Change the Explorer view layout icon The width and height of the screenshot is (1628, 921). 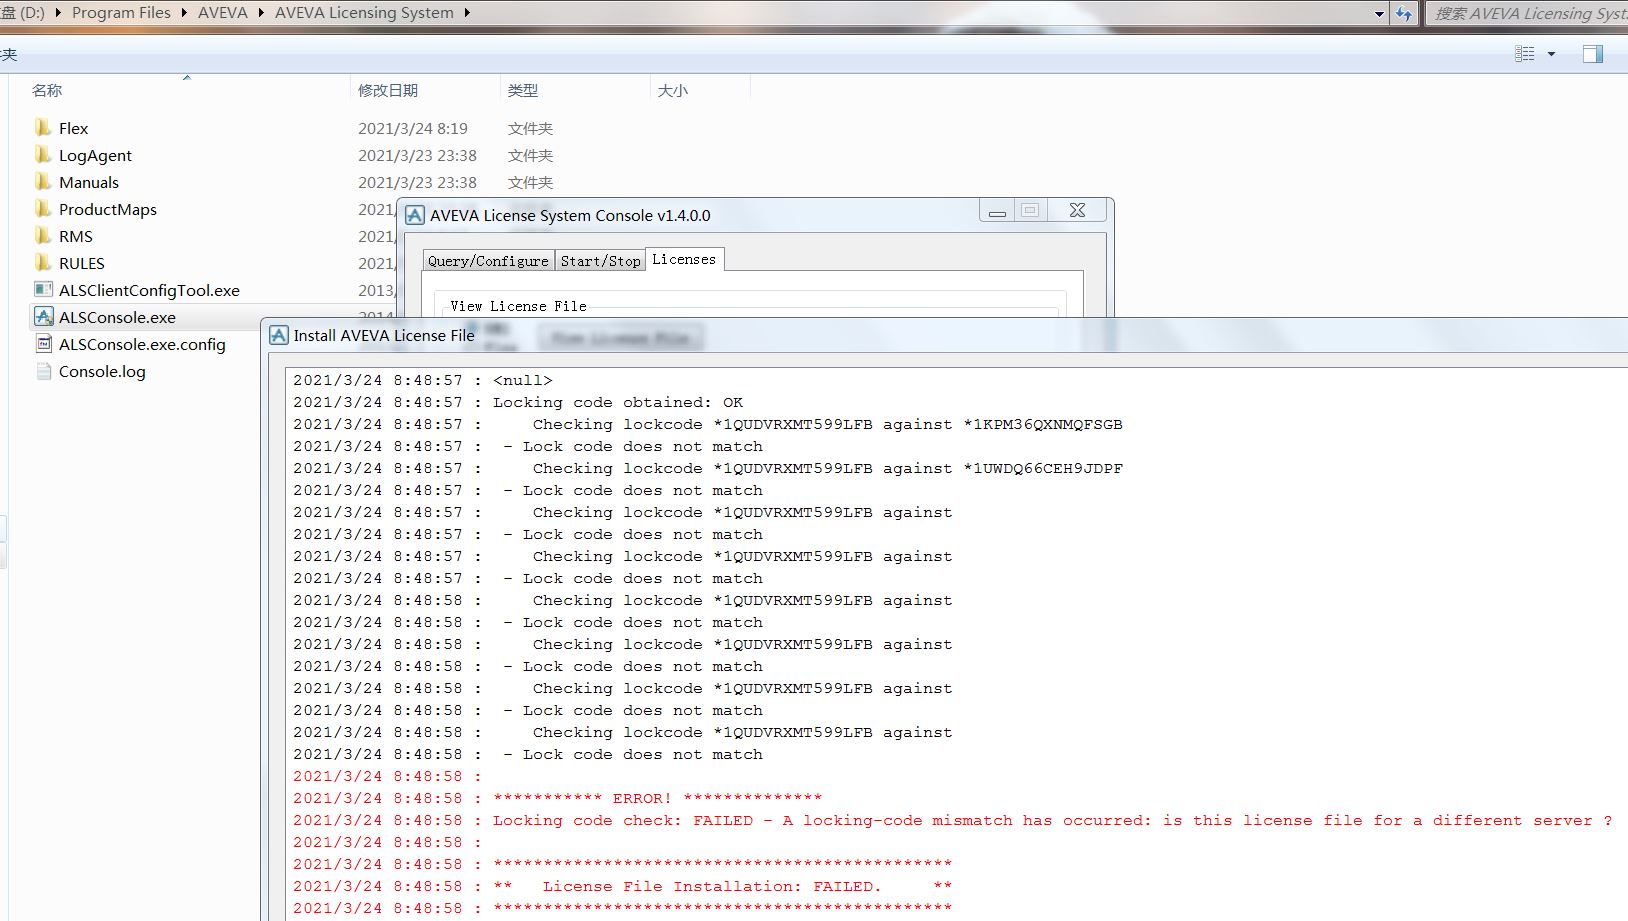click(1524, 54)
